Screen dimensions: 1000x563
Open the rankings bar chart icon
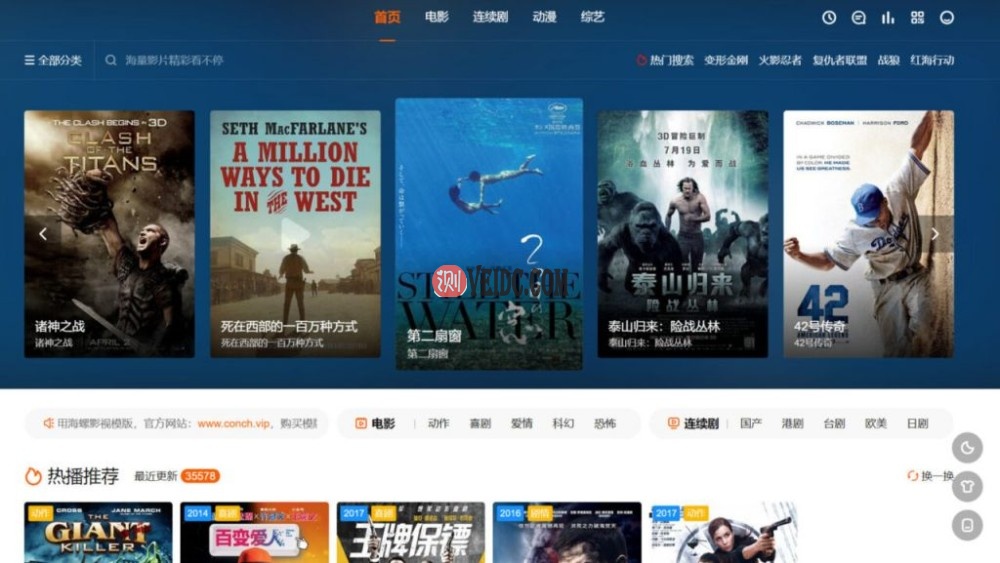pyautogui.click(x=888, y=17)
